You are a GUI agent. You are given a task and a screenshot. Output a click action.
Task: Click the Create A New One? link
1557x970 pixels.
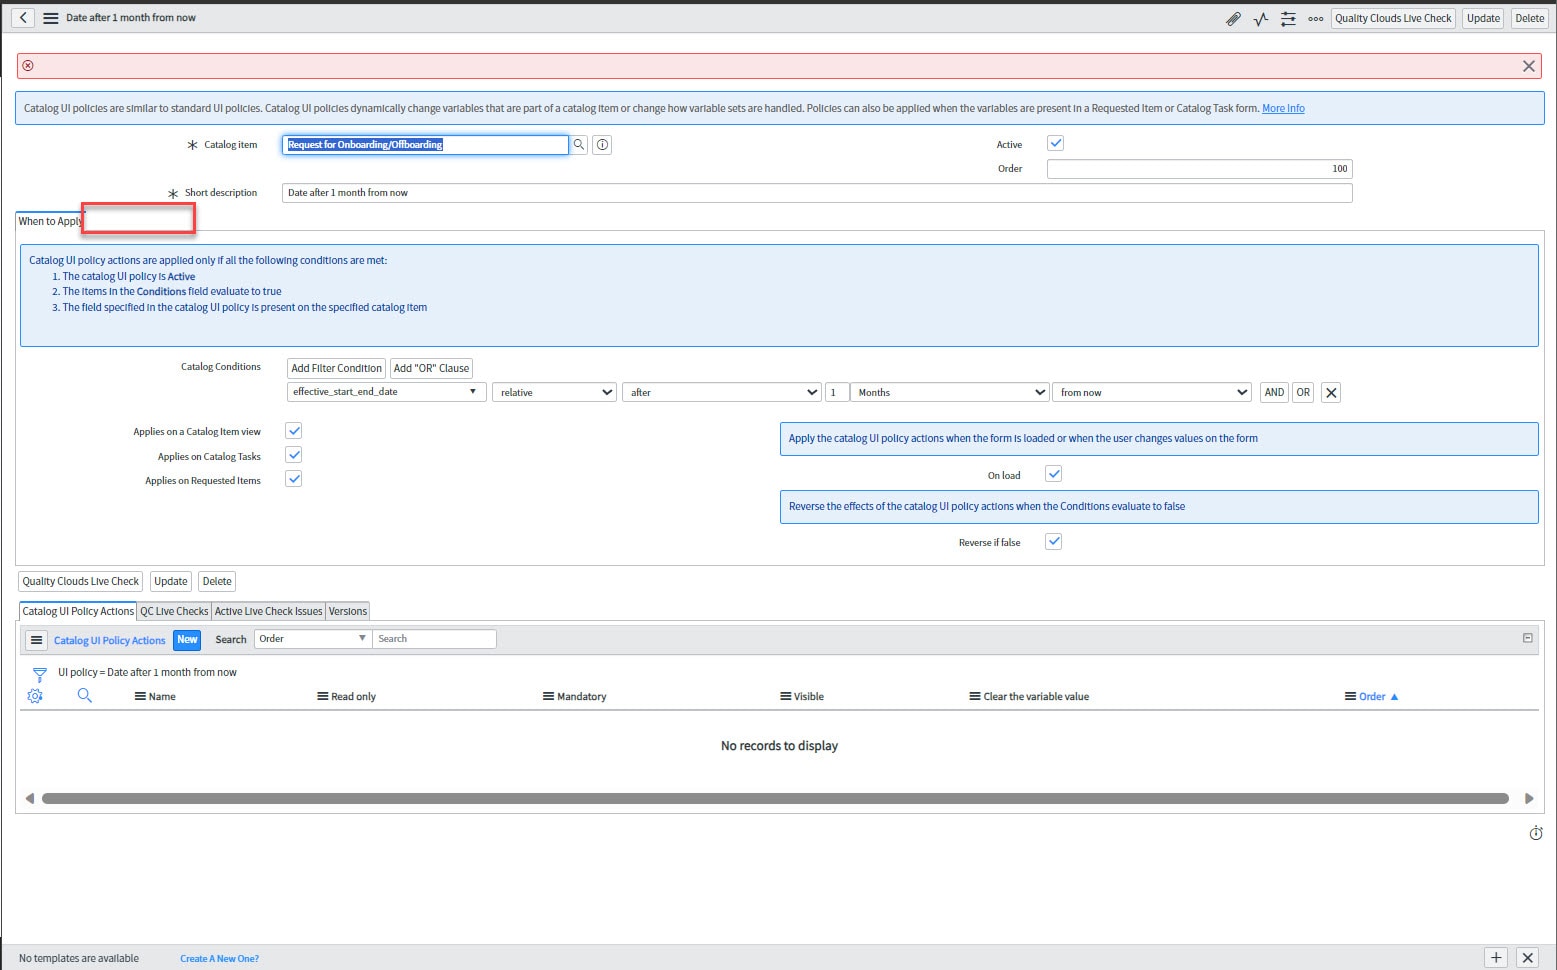coord(219,958)
